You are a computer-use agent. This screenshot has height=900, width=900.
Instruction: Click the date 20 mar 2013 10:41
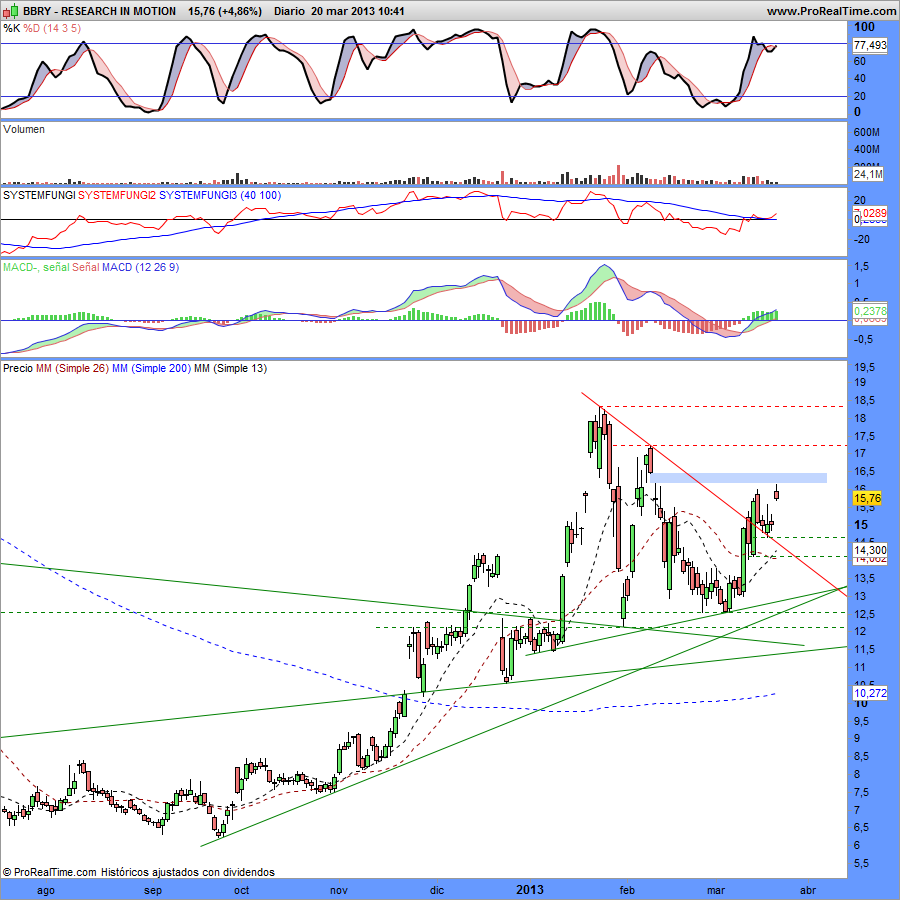[x=358, y=11]
